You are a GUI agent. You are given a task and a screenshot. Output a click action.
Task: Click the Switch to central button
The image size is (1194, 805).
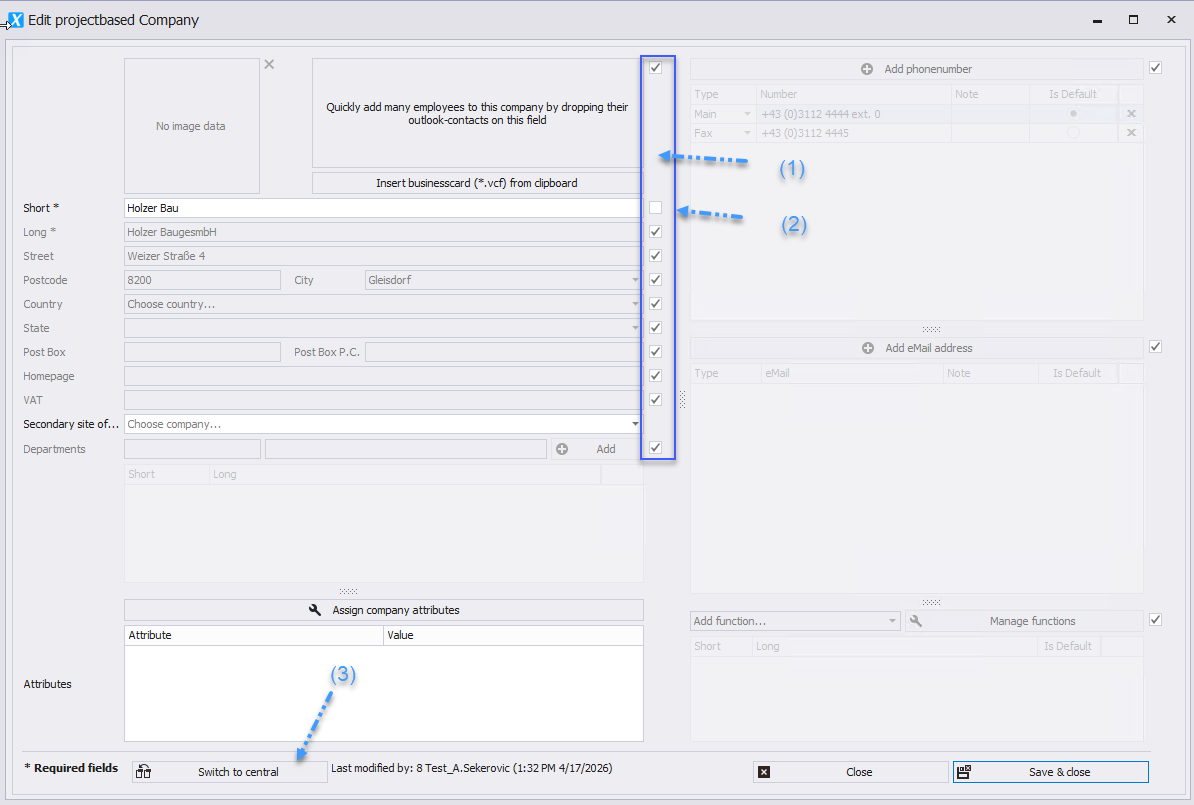(x=229, y=772)
